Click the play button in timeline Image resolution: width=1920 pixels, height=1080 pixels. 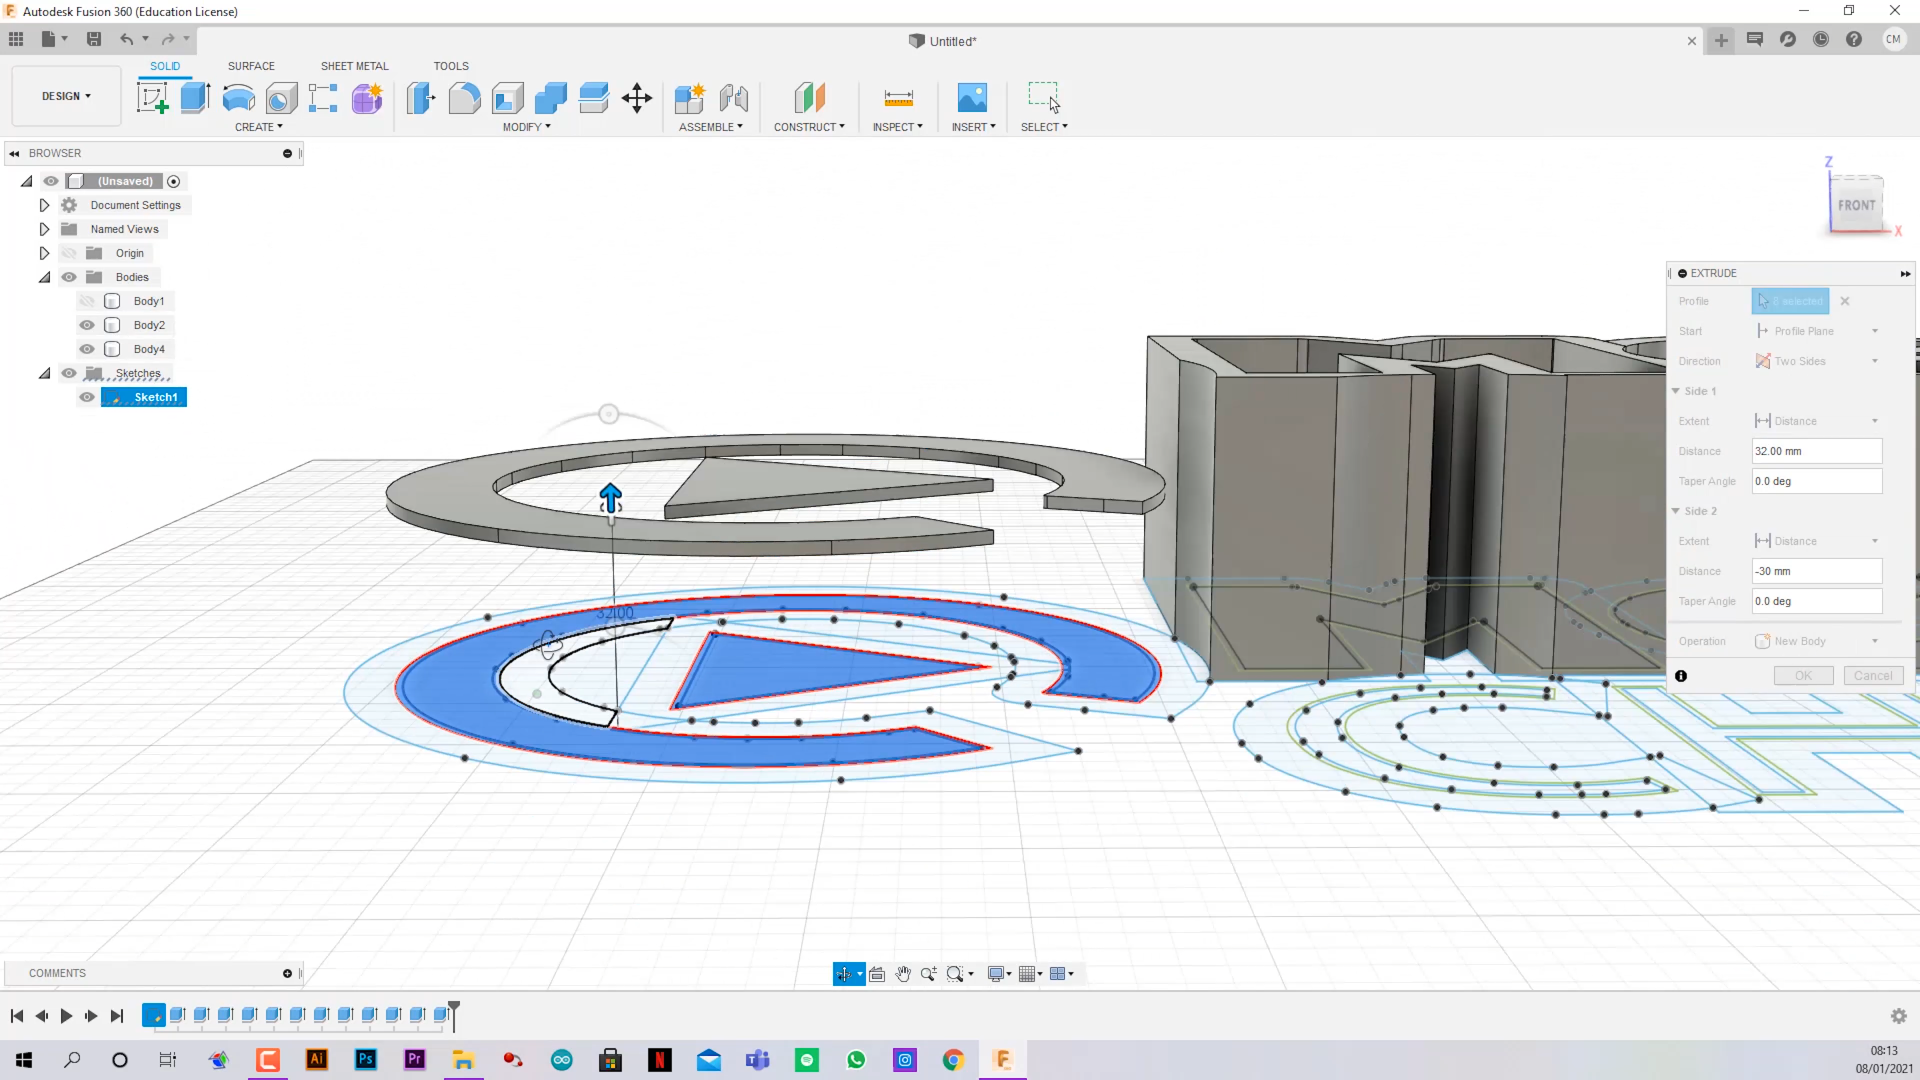coord(66,1014)
